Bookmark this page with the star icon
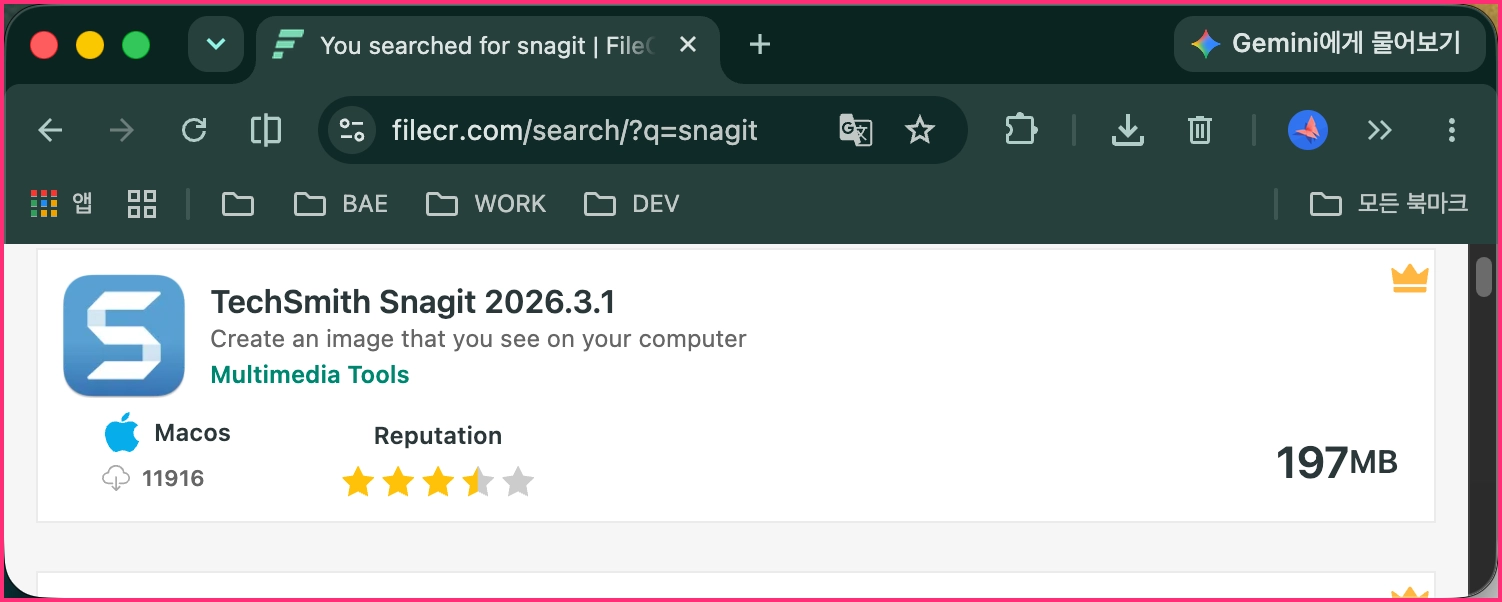 [x=919, y=130]
